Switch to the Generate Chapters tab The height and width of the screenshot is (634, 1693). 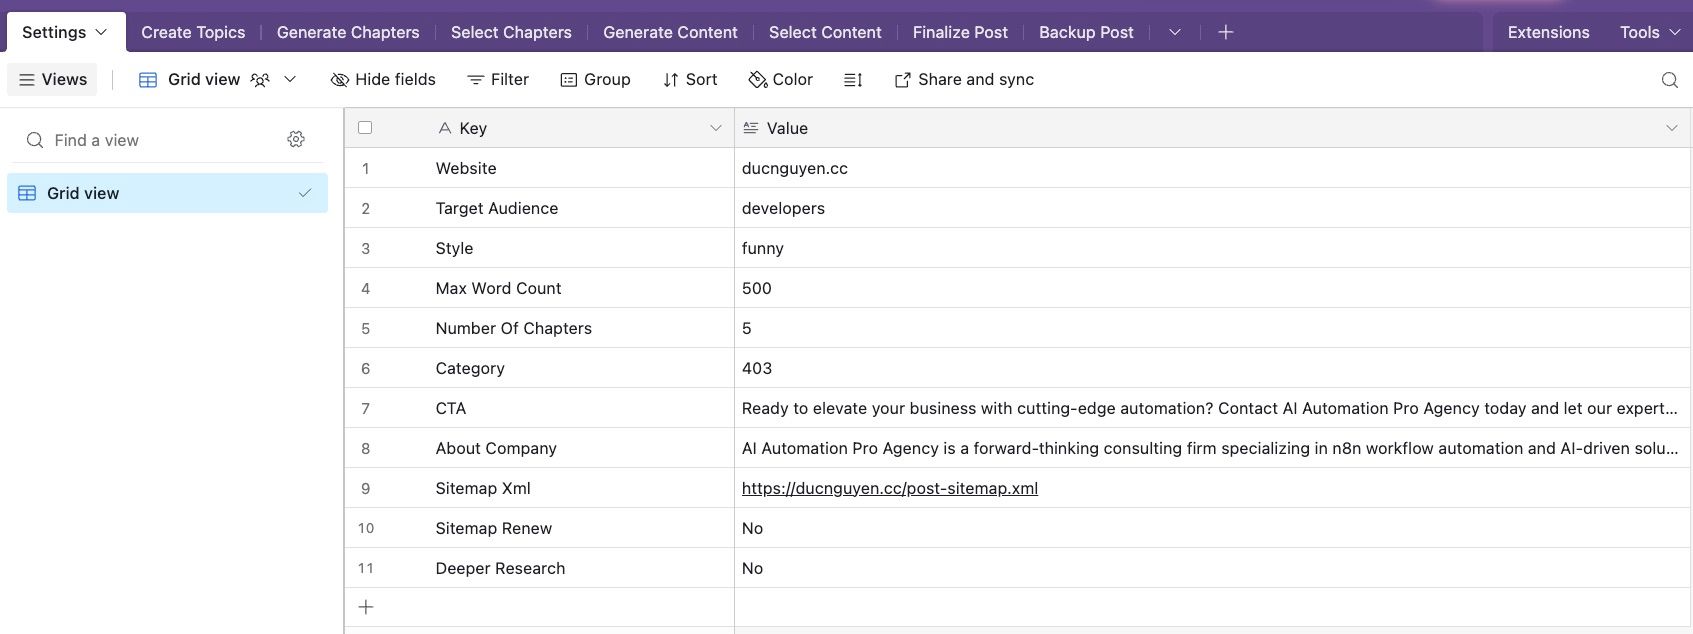tap(348, 32)
